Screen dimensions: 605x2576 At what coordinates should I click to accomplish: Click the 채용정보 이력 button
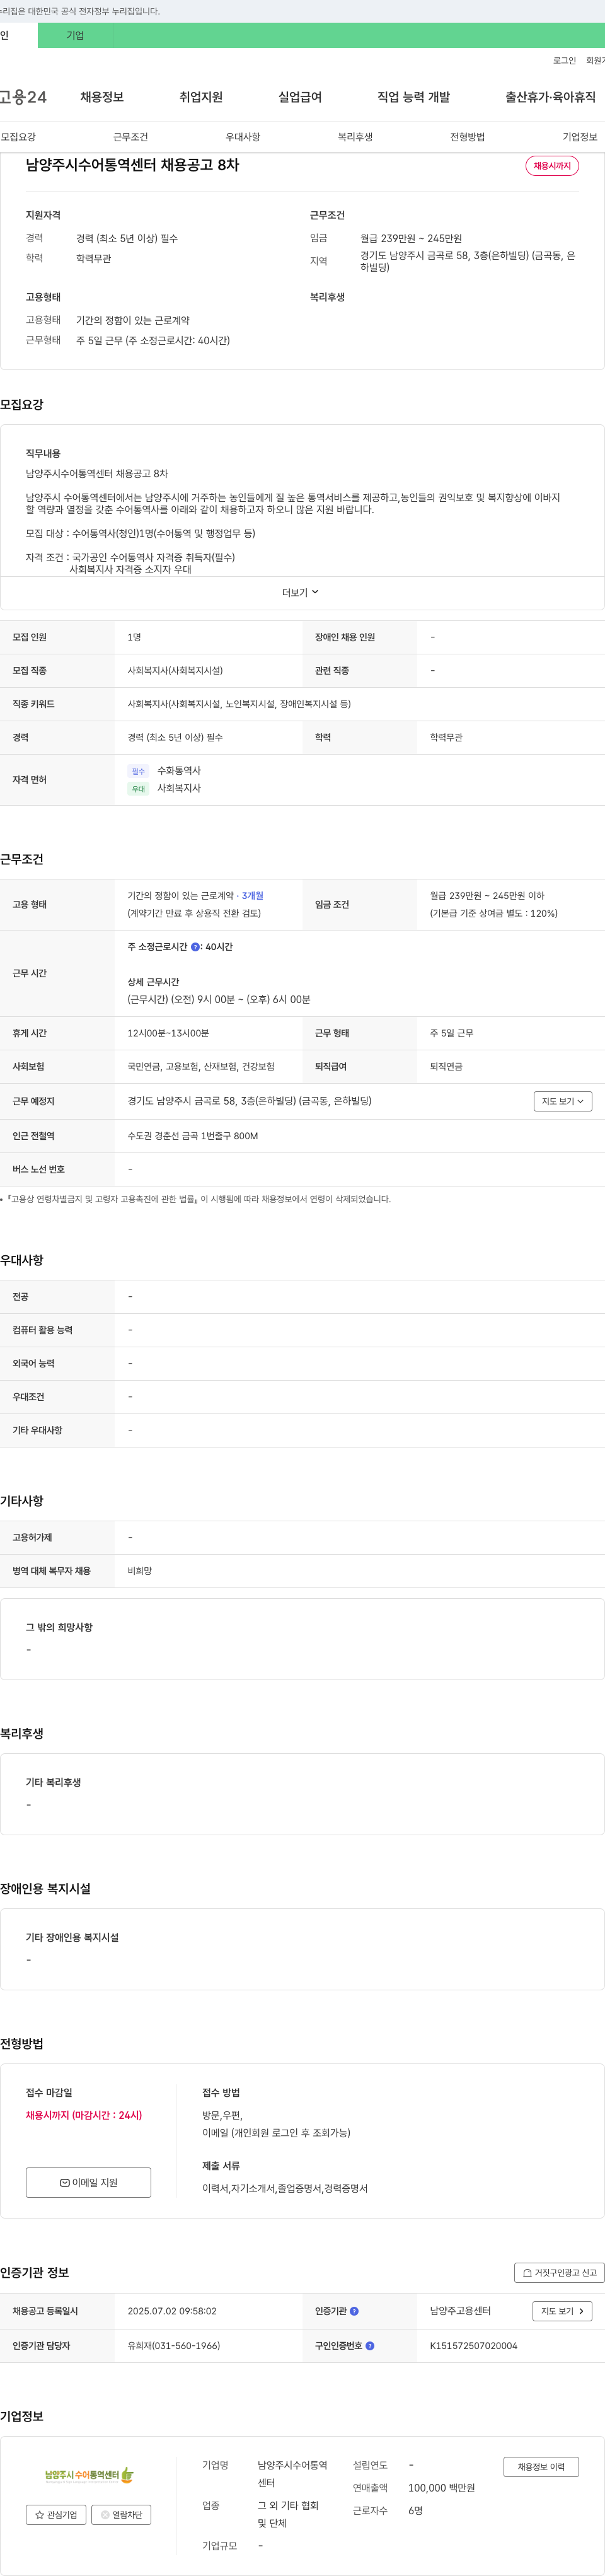coord(541,2467)
